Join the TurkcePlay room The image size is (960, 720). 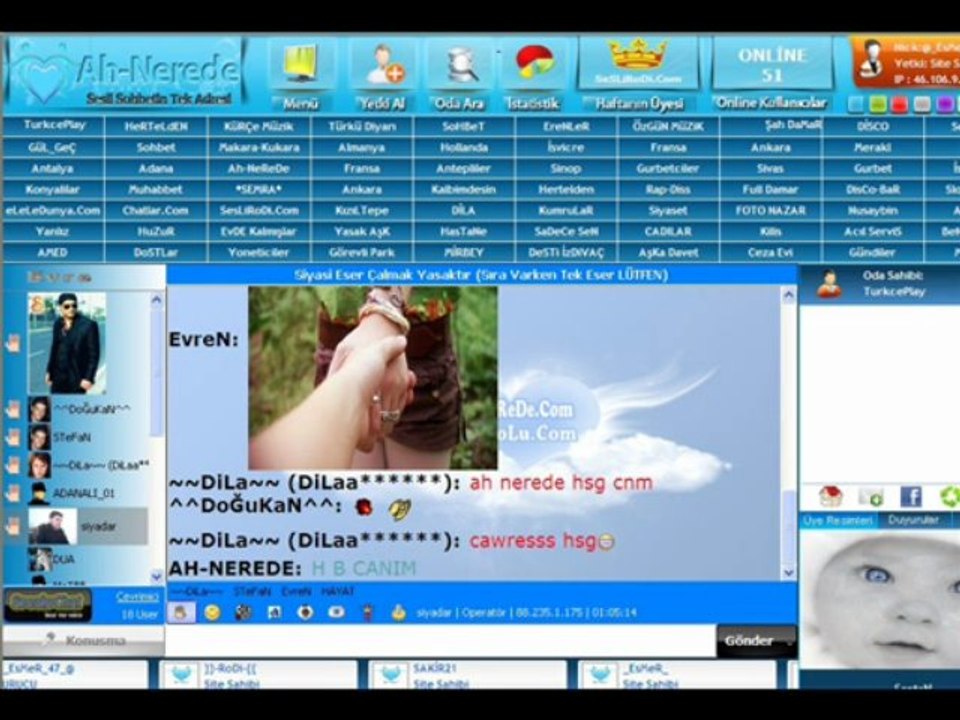tap(54, 126)
